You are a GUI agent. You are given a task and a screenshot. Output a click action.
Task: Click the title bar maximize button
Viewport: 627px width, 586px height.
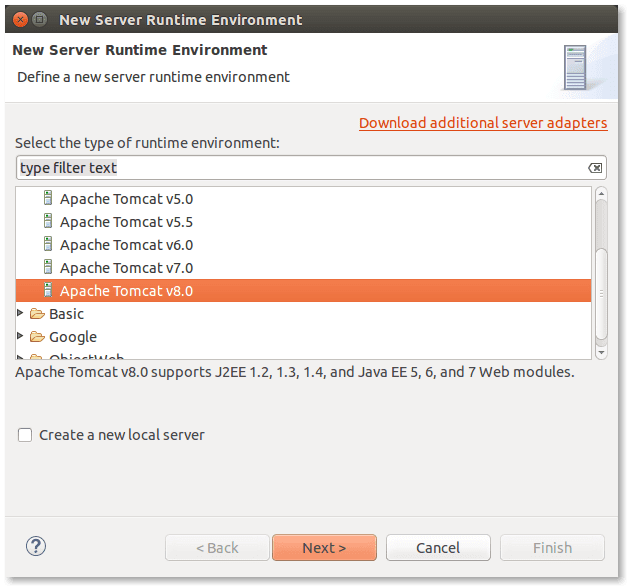[39, 19]
